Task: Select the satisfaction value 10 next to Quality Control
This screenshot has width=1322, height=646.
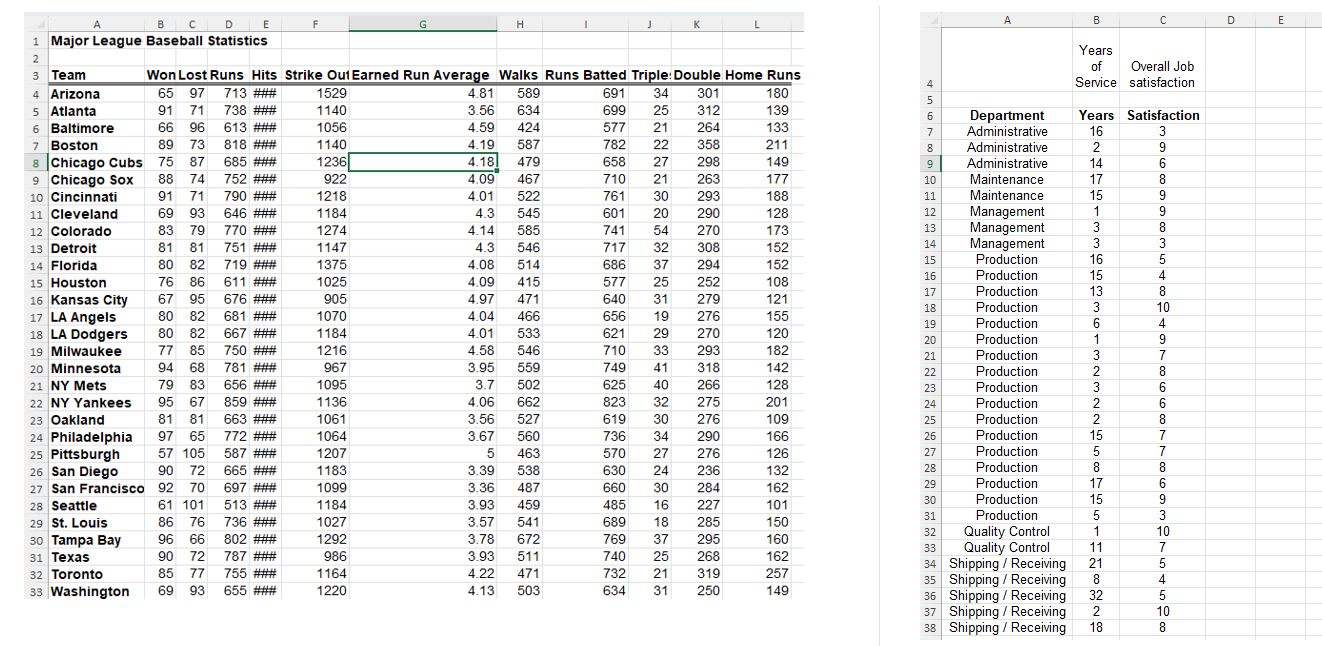Action: [1162, 531]
